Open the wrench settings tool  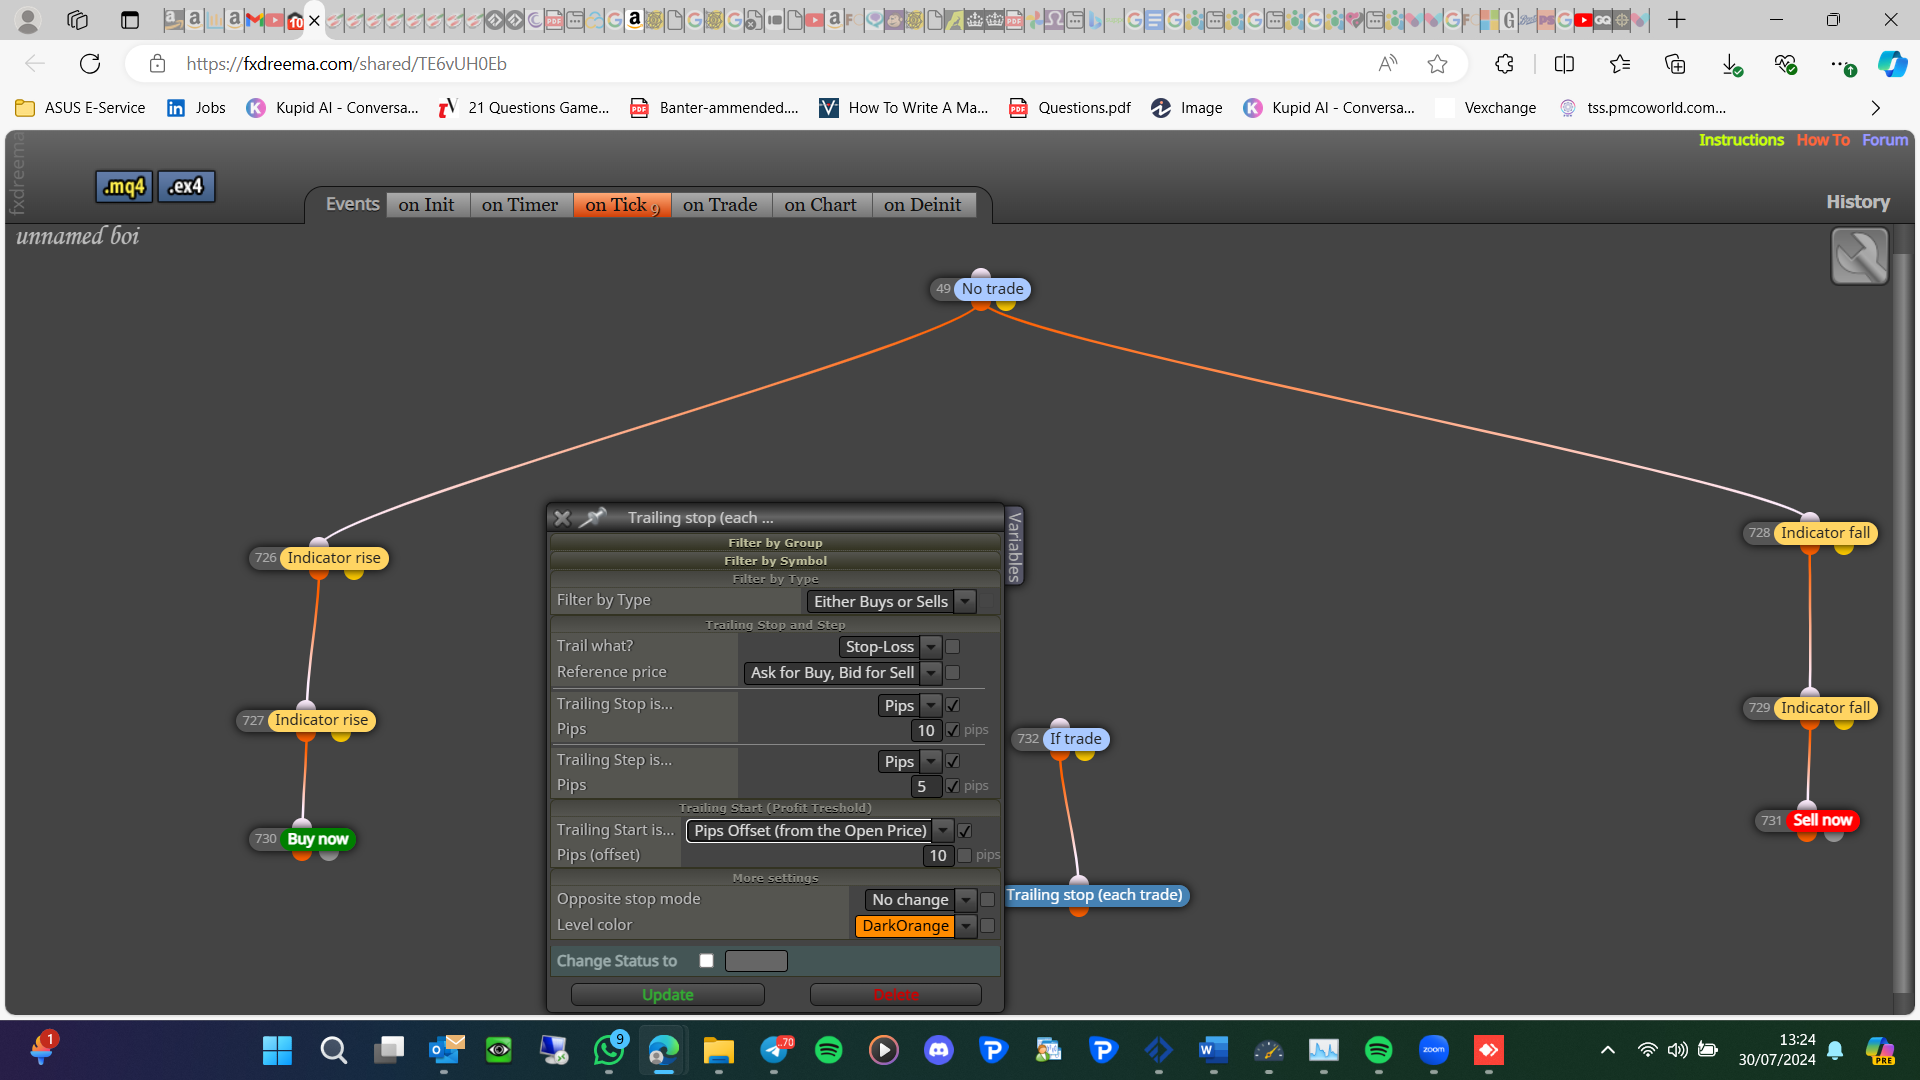[1859, 256]
